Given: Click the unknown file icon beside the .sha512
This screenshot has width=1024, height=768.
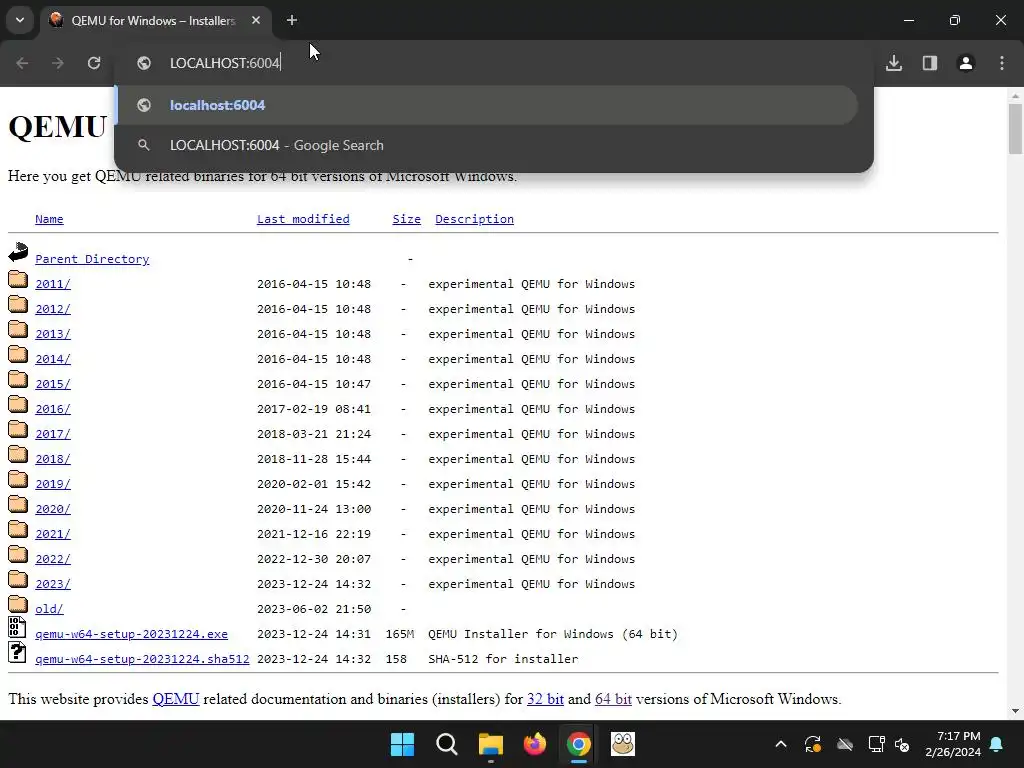Looking at the screenshot, I should click(17, 652).
